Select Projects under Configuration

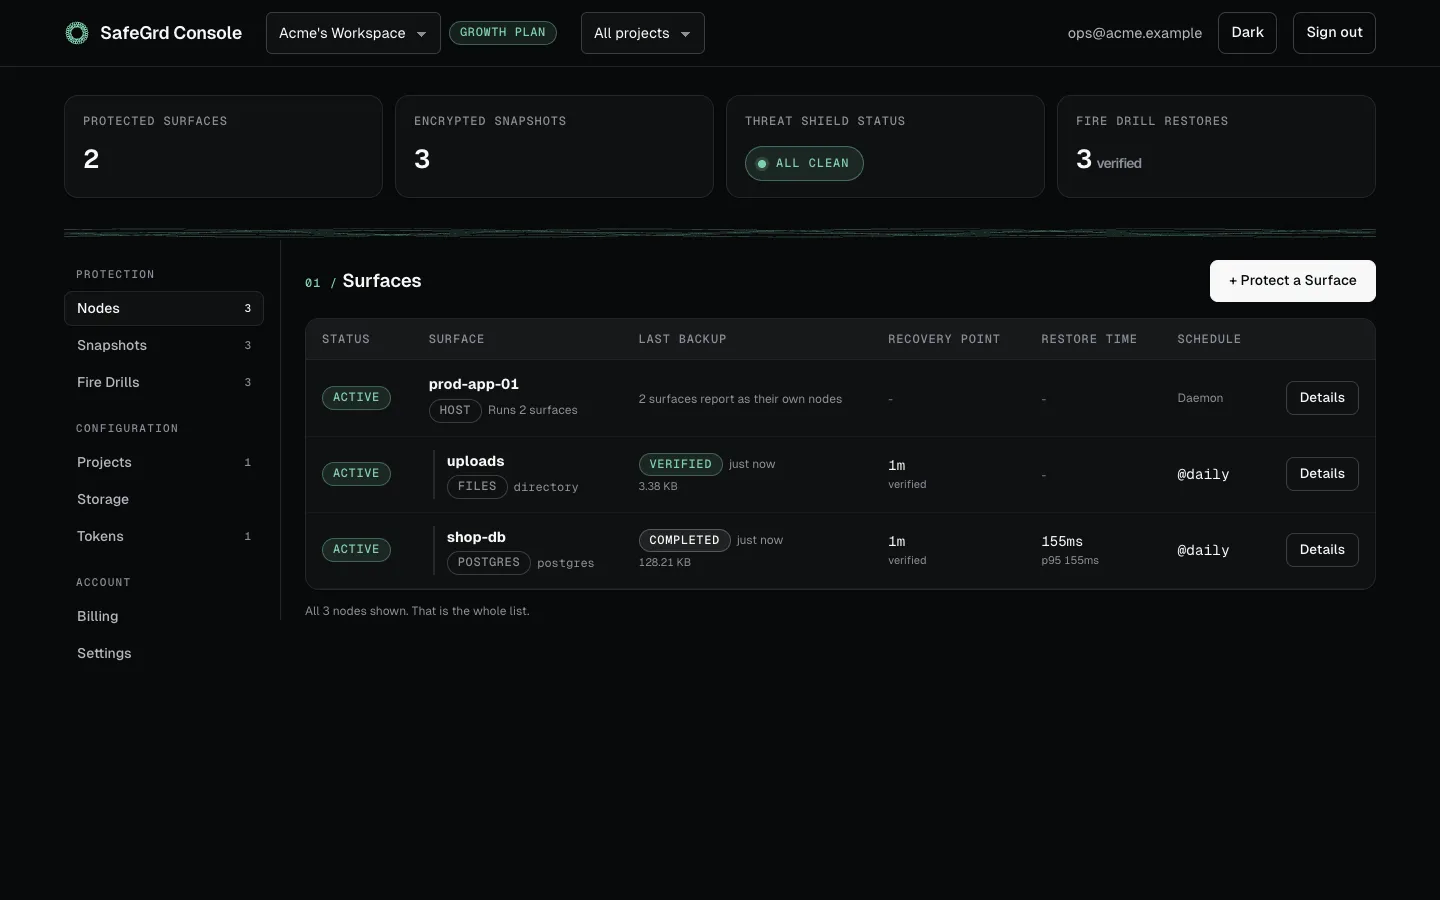click(x=164, y=462)
